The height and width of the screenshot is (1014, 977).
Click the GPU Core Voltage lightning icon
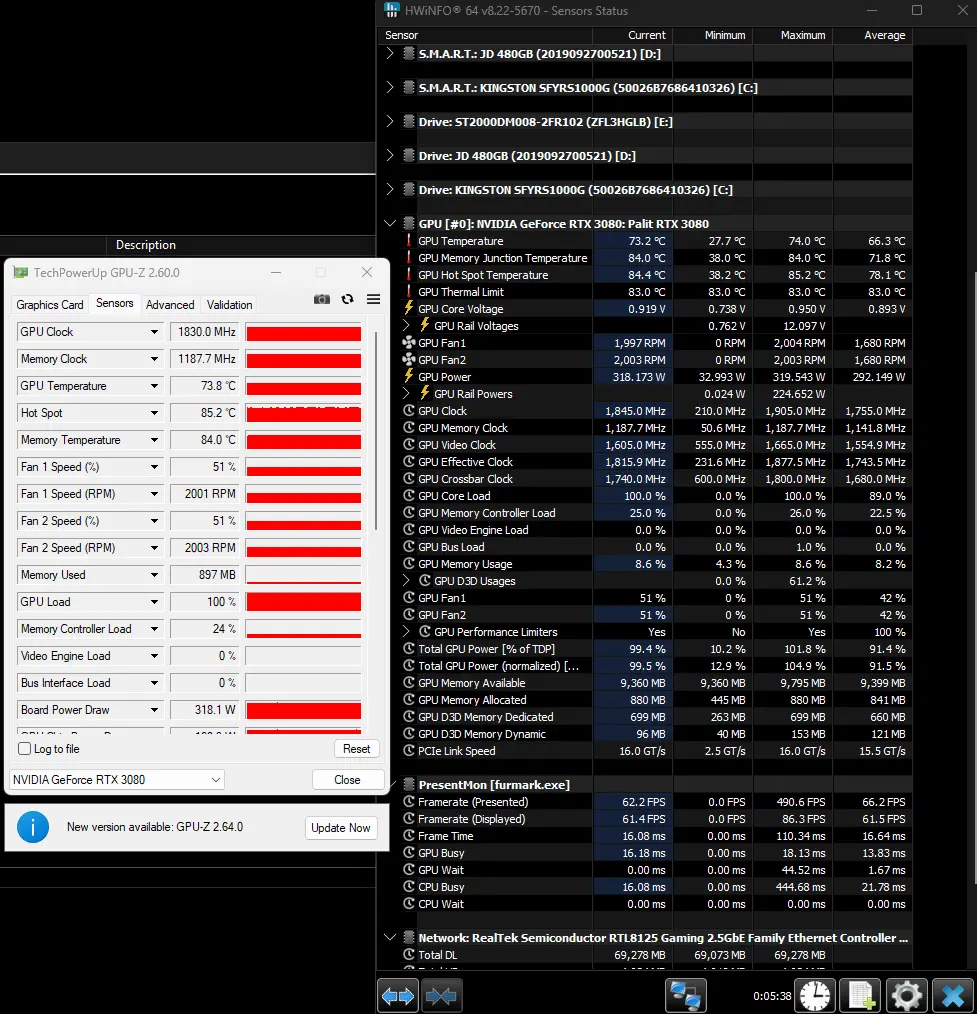(x=409, y=308)
